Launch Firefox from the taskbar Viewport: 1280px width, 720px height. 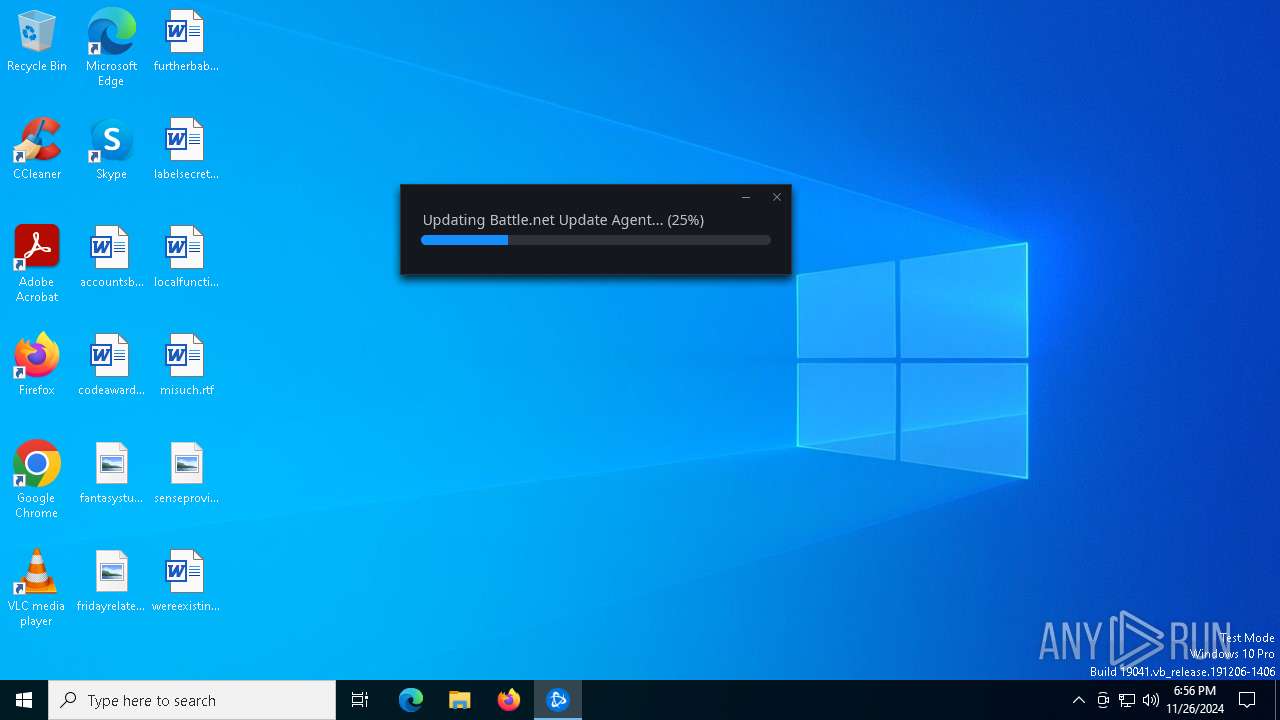pyautogui.click(x=509, y=700)
